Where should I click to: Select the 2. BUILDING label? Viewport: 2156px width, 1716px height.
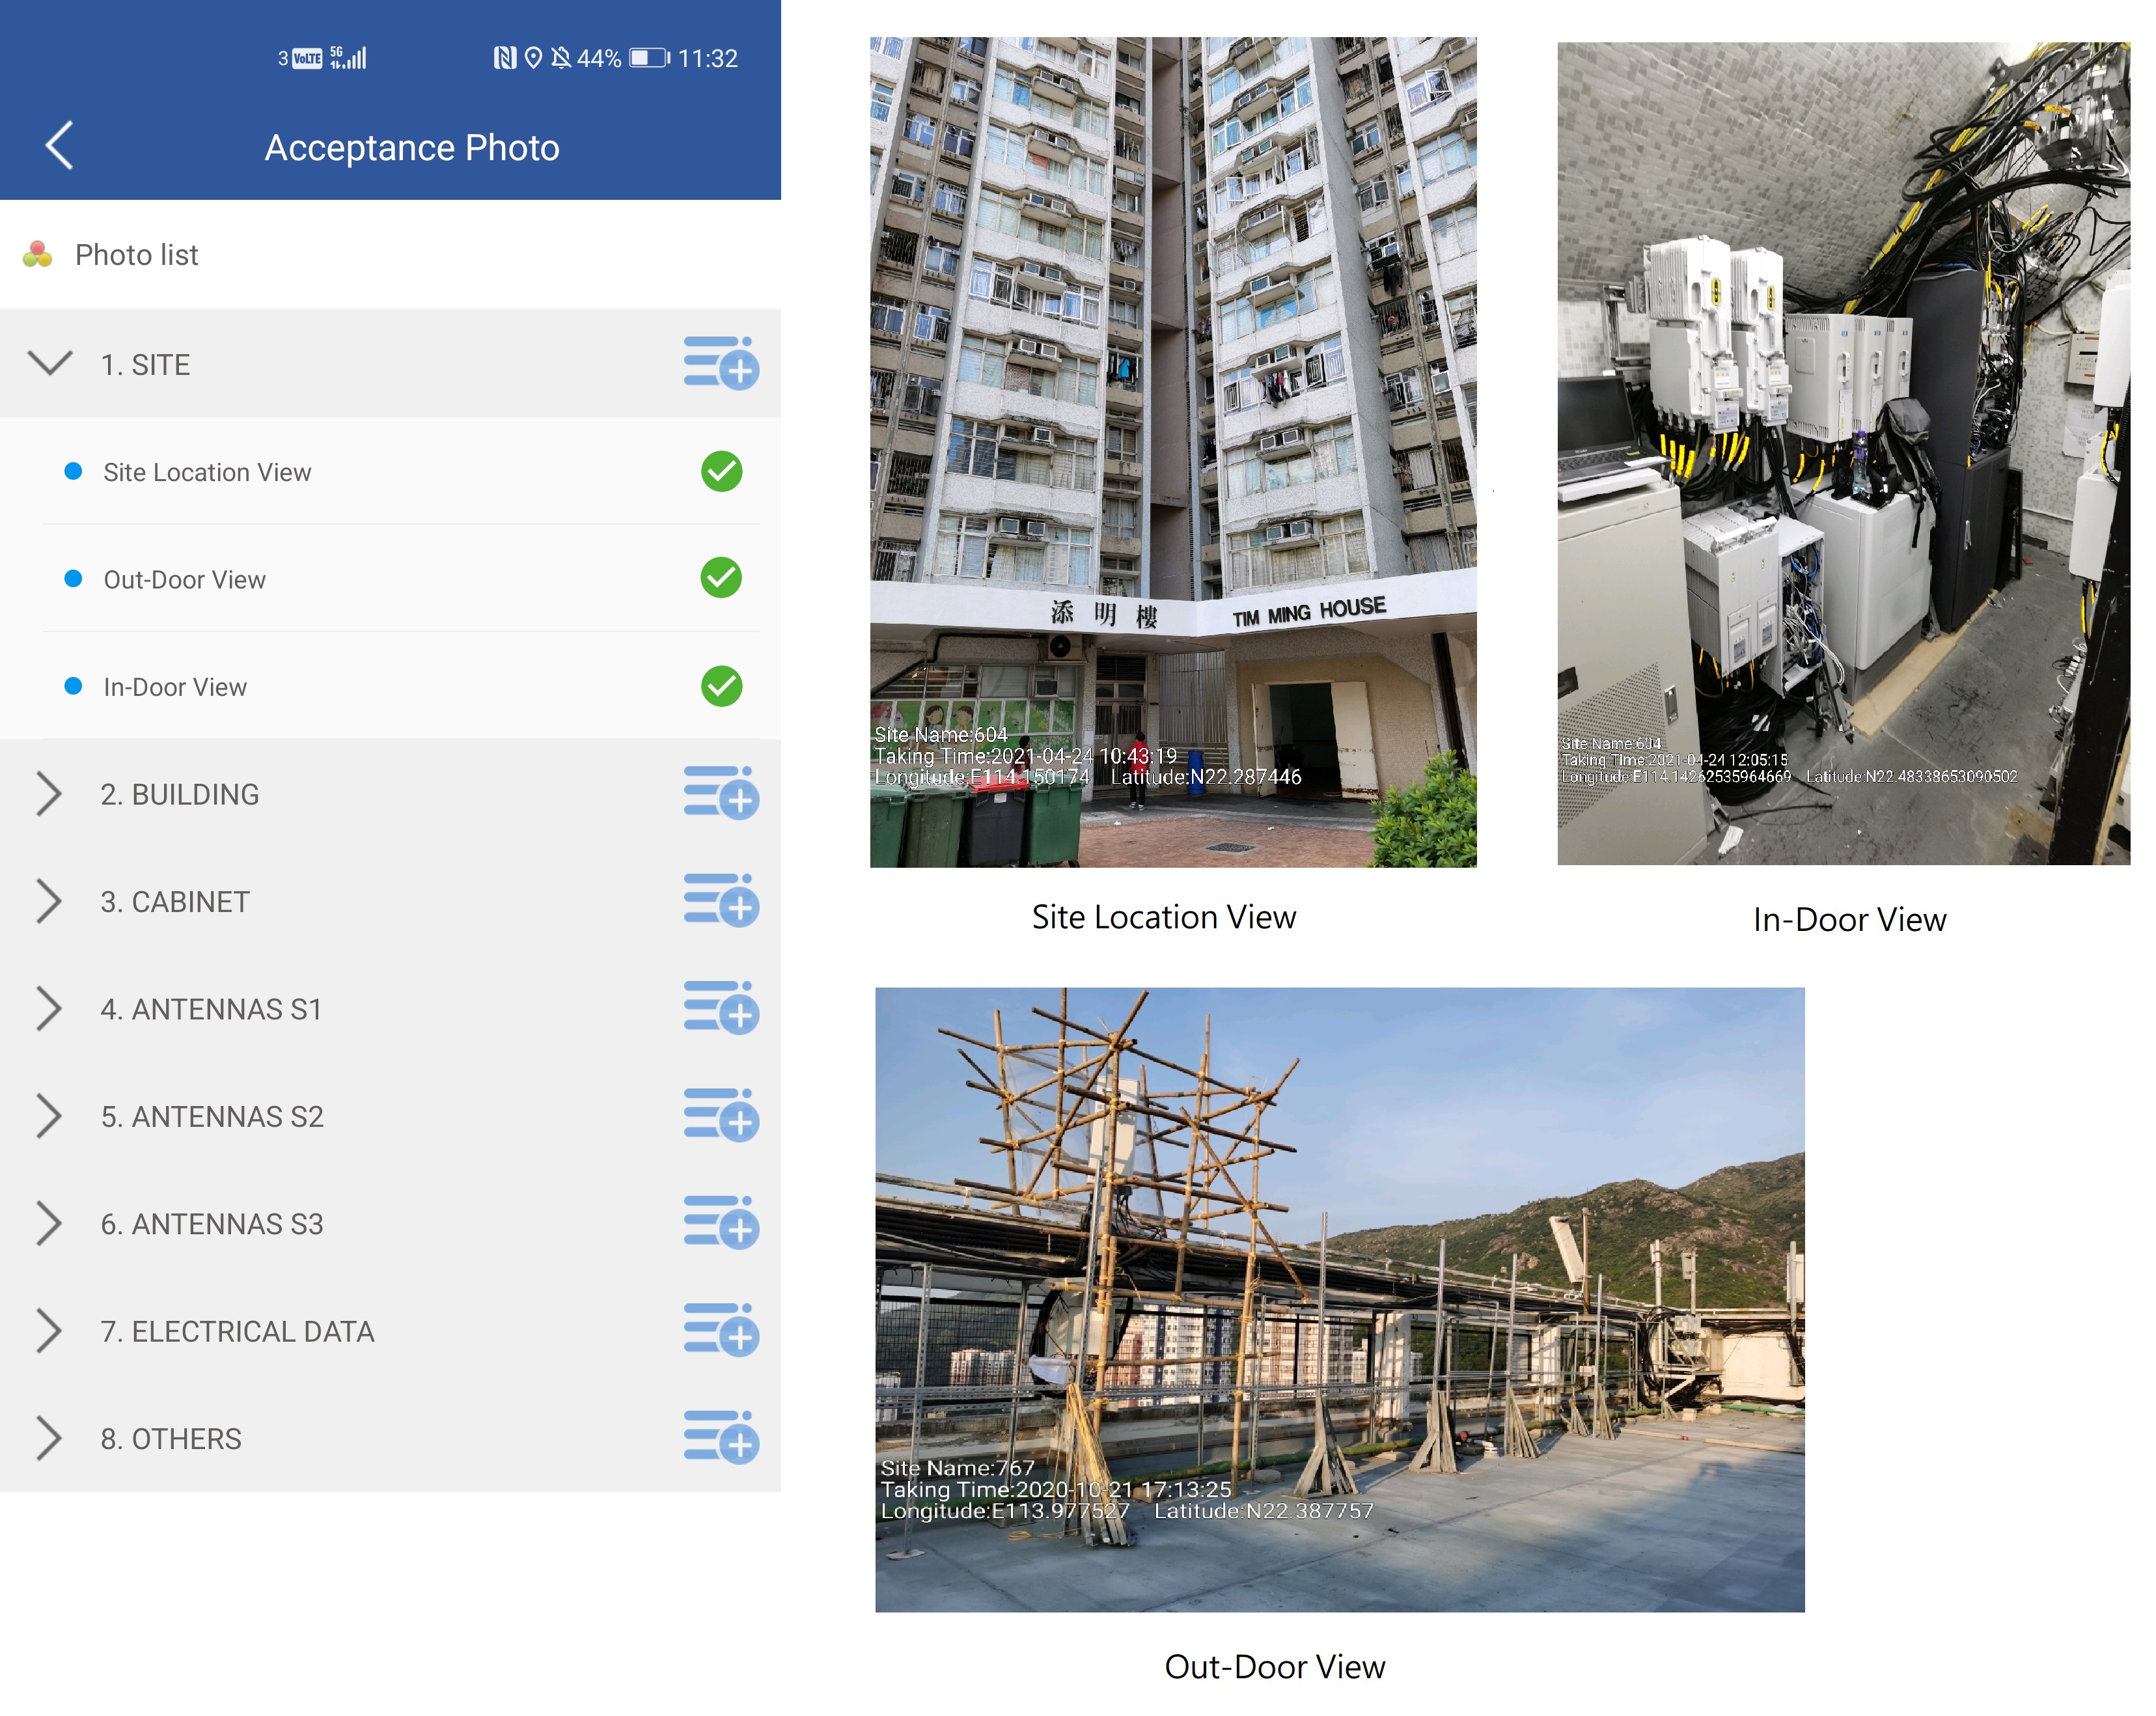click(x=180, y=794)
